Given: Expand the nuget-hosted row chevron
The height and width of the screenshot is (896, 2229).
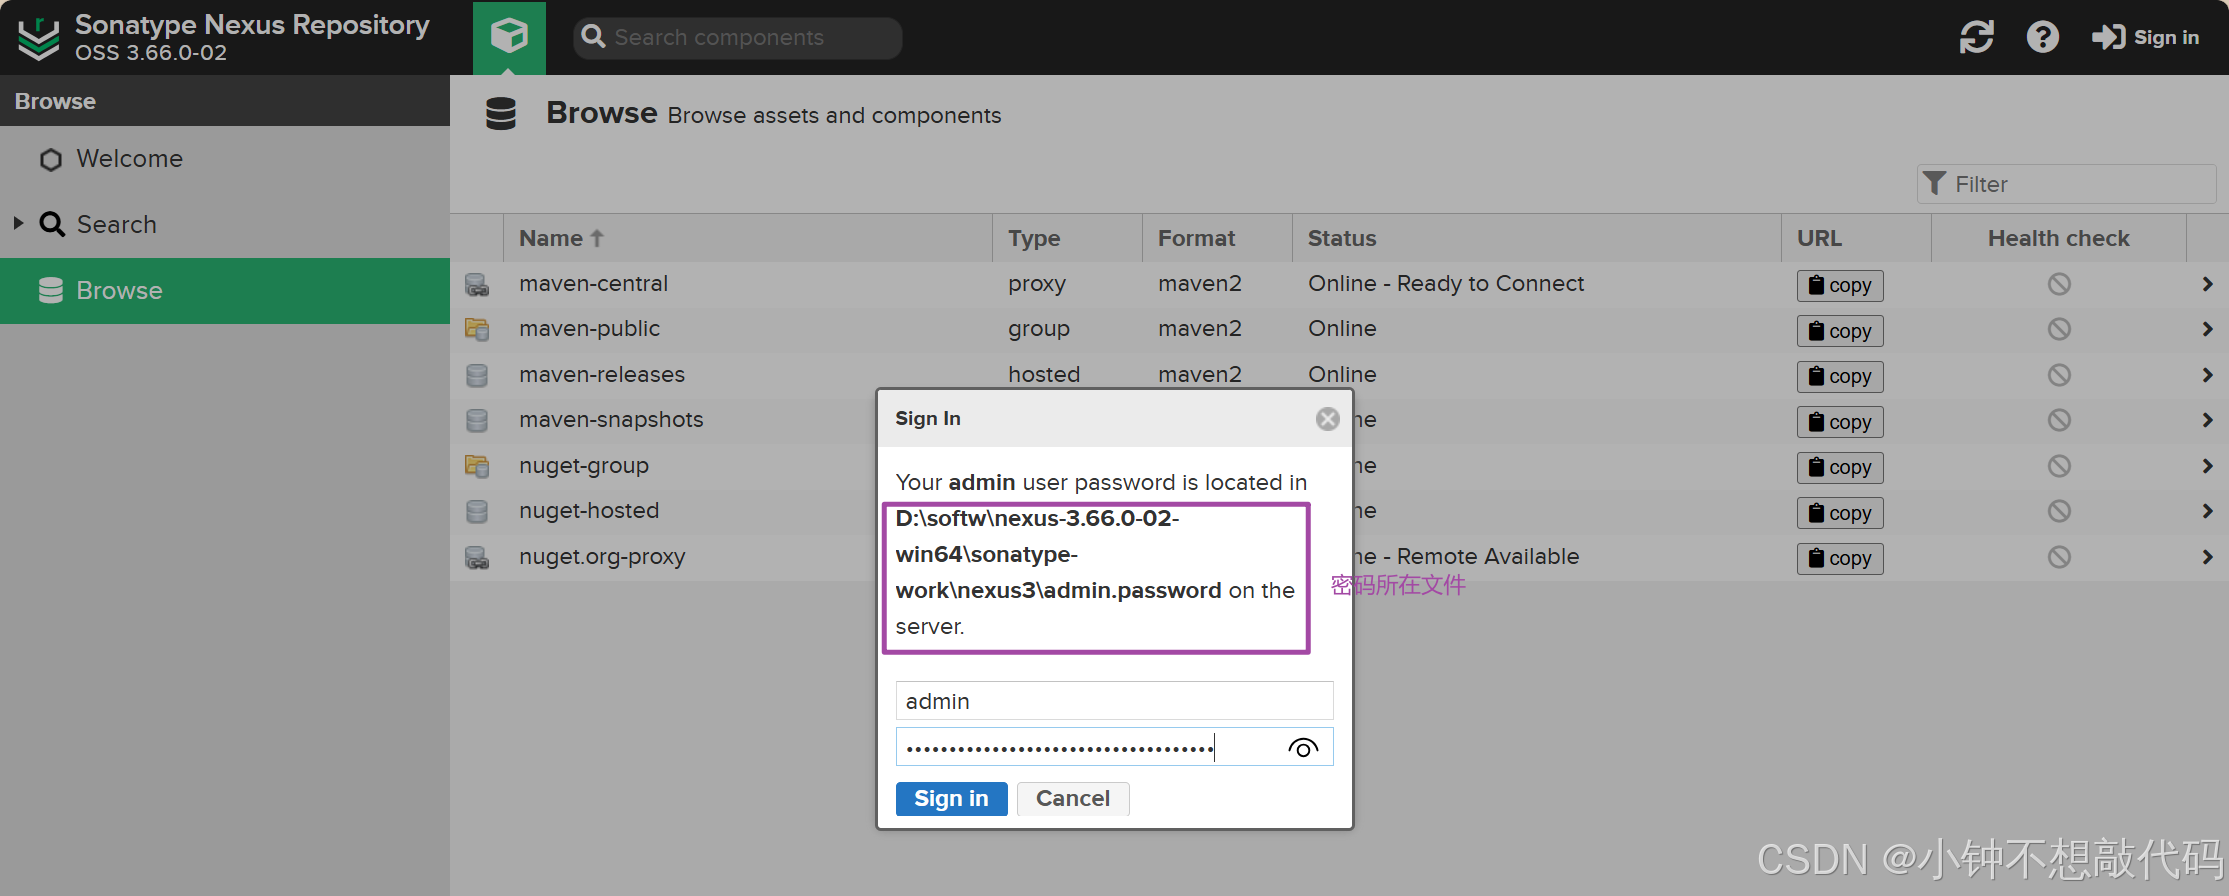Looking at the screenshot, I should tap(2207, 511).
